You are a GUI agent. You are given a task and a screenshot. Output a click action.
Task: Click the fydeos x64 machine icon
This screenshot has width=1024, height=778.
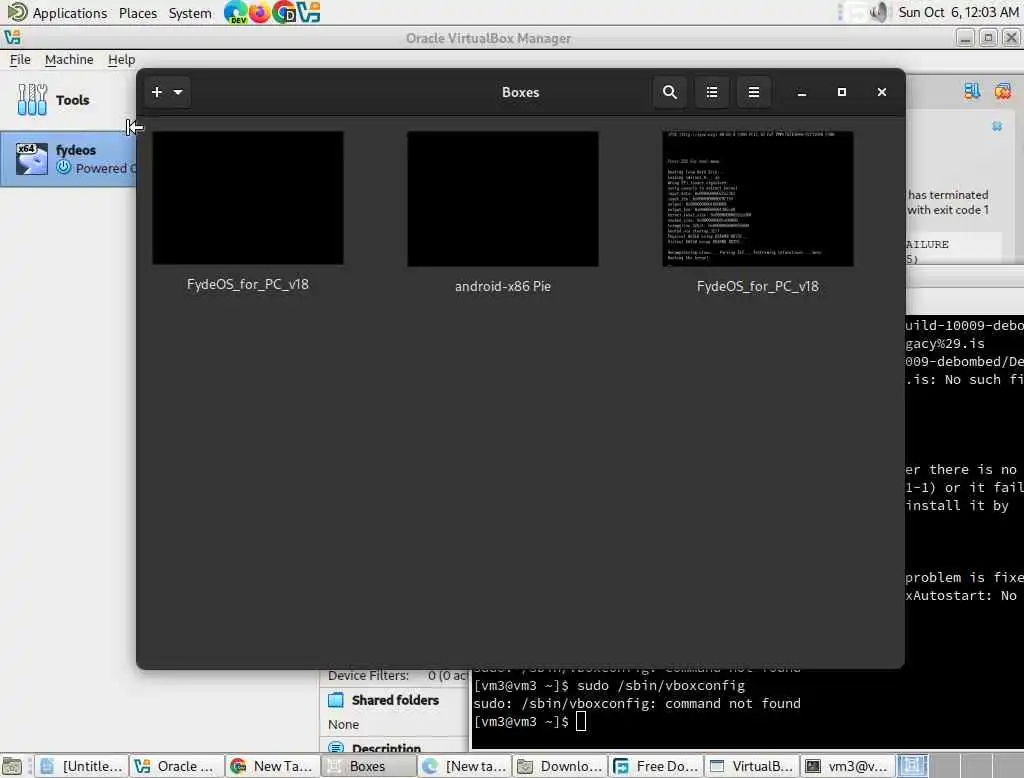click(x=32, y=159)
